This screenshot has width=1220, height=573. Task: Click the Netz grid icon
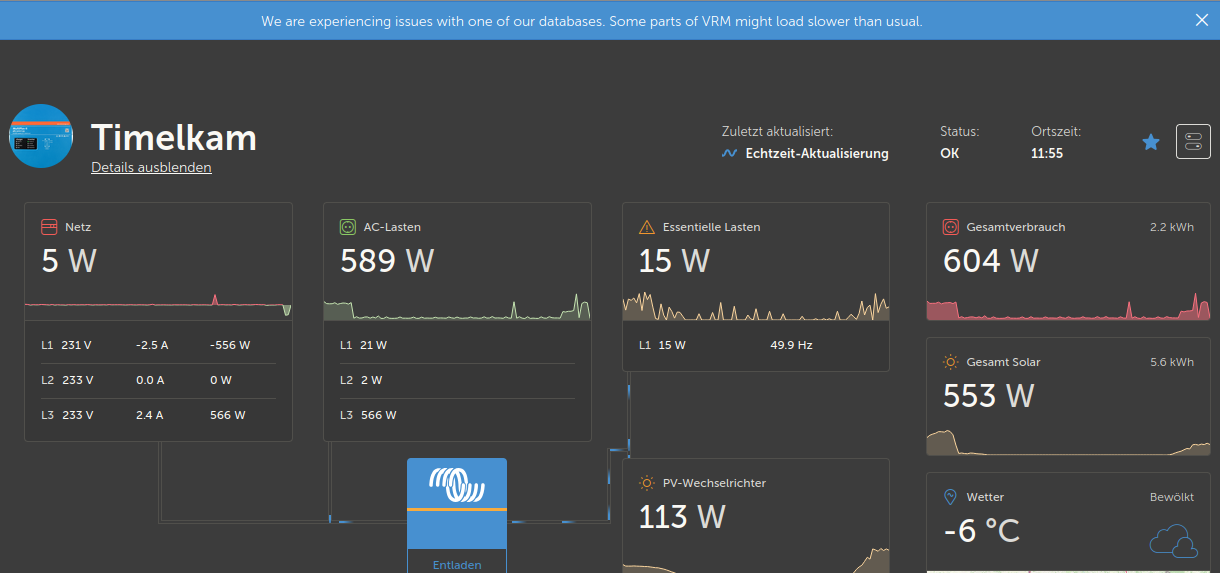click(49, 227)
